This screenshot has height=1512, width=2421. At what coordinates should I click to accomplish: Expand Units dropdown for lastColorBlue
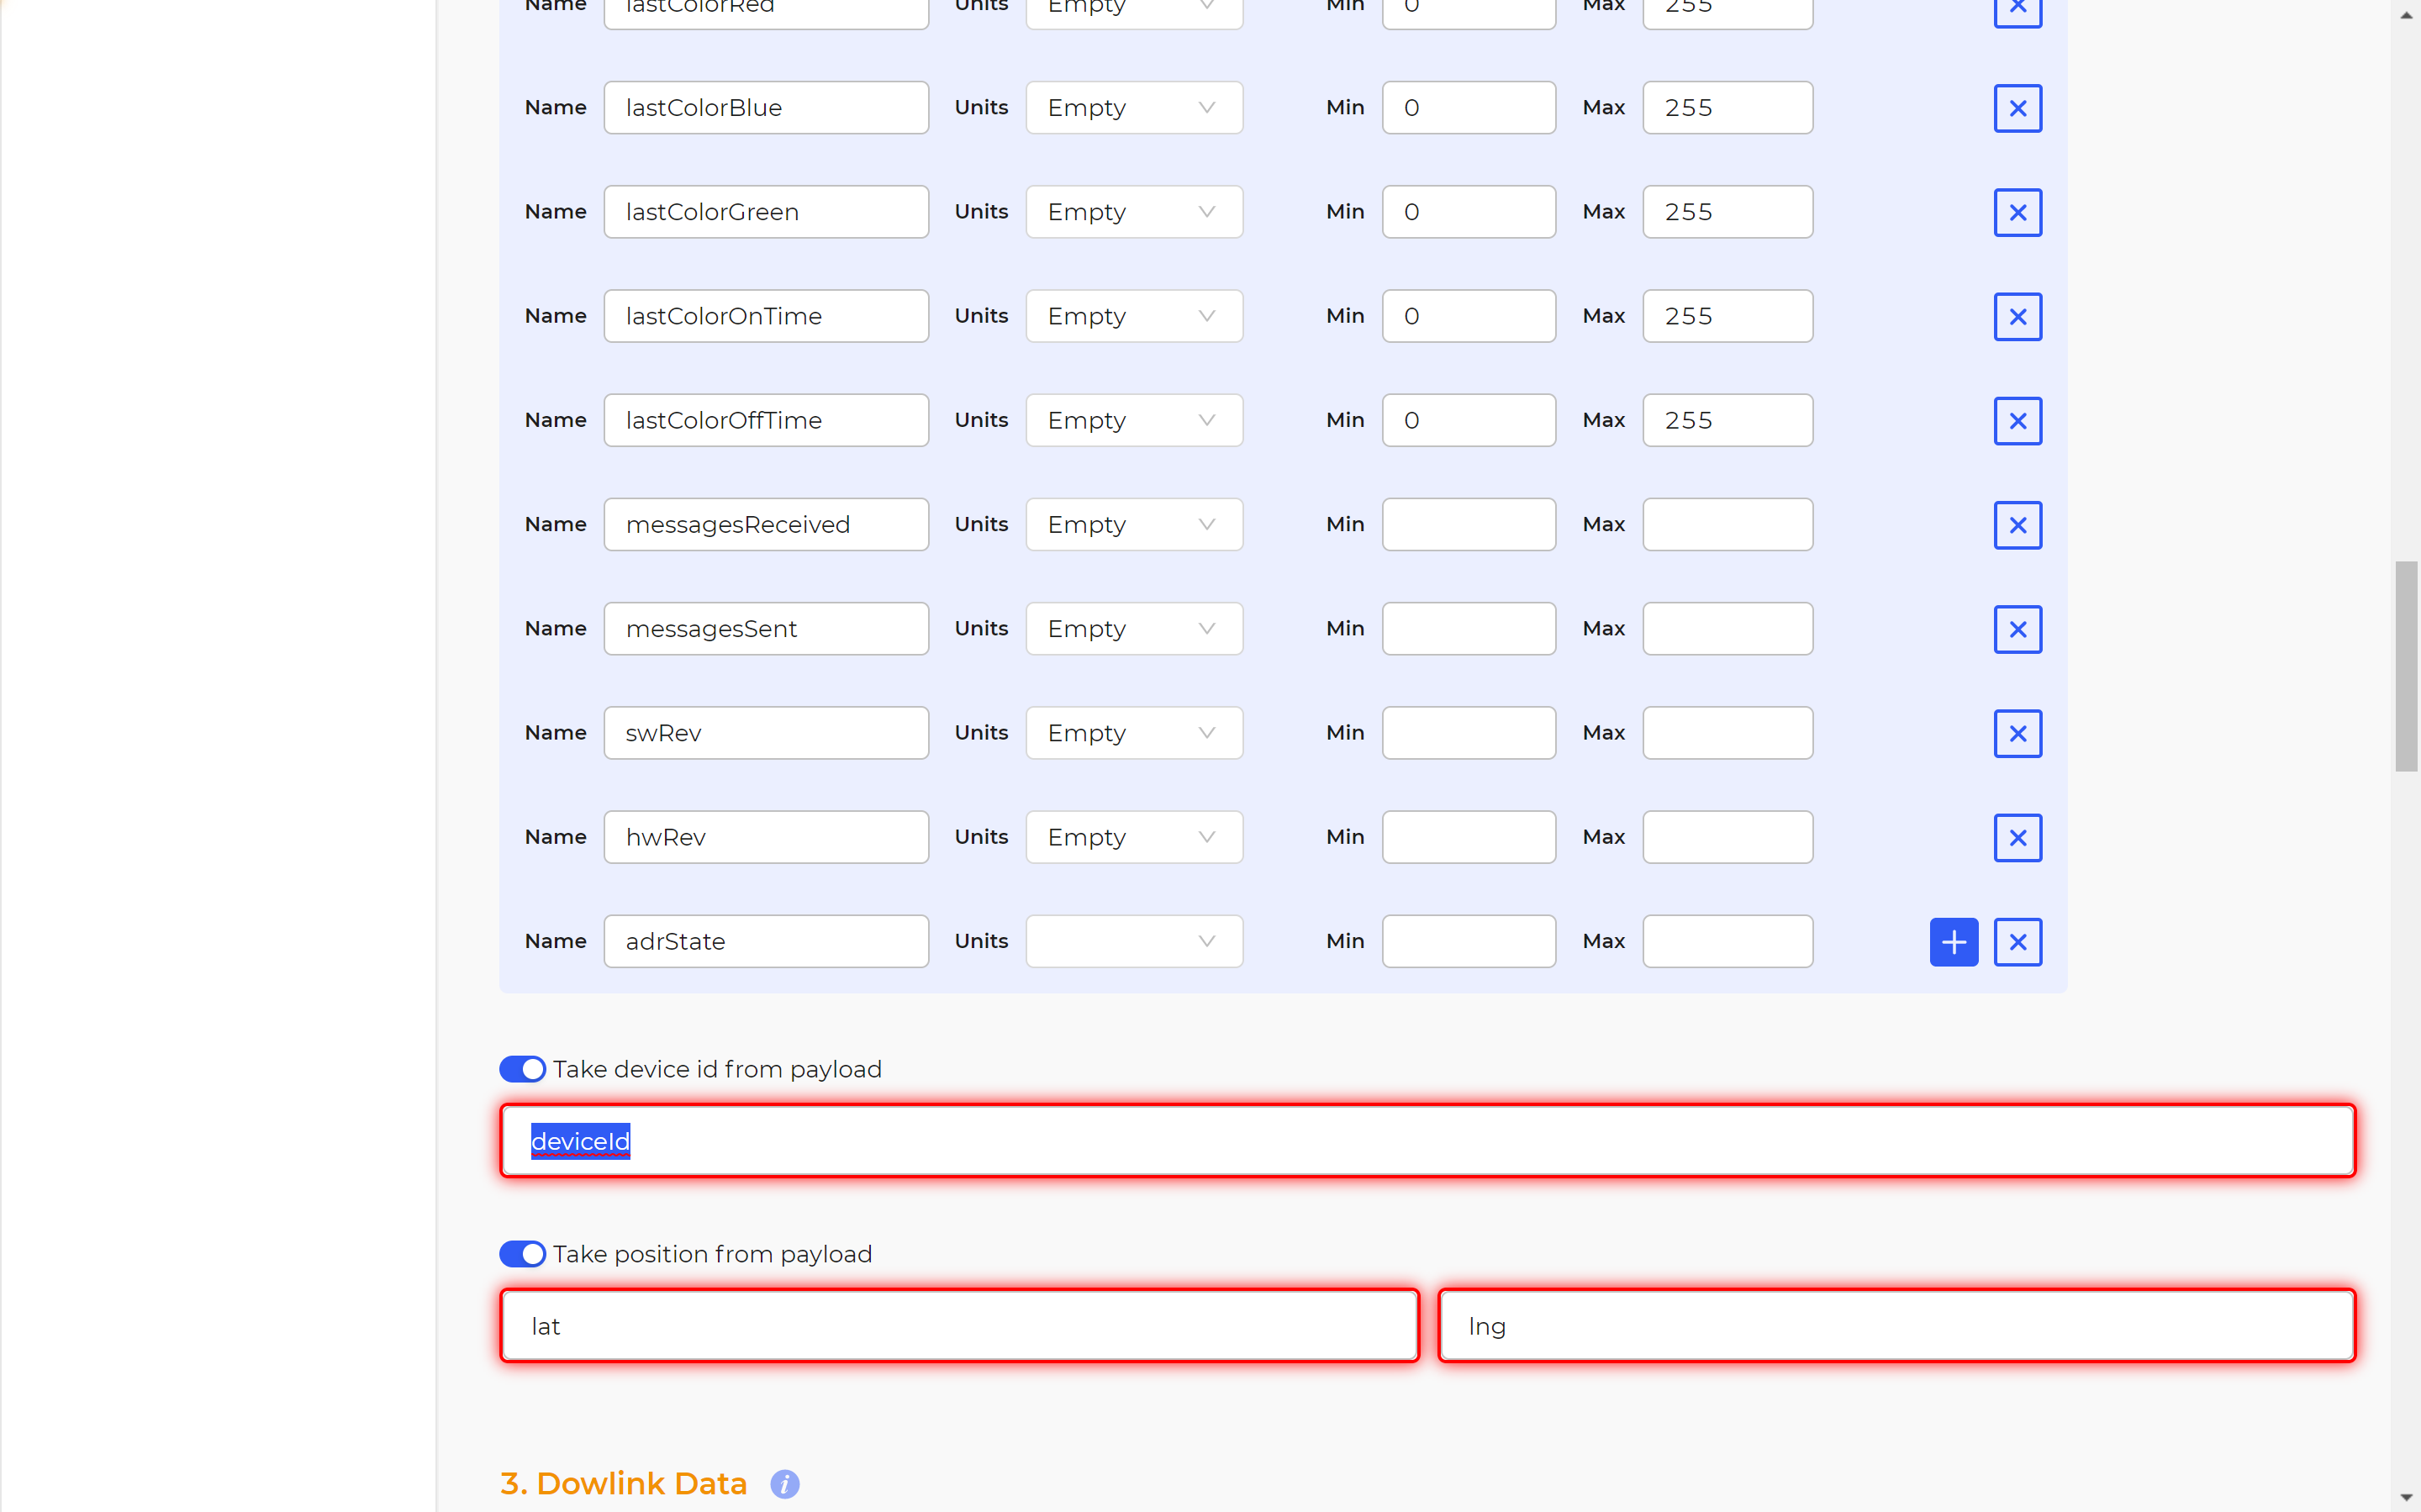(x=1133, y=107)
